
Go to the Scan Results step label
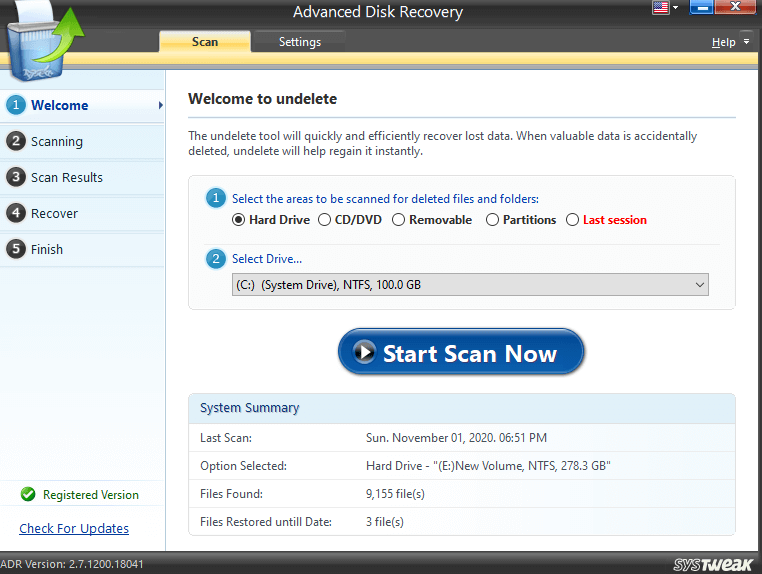point(67,177)
